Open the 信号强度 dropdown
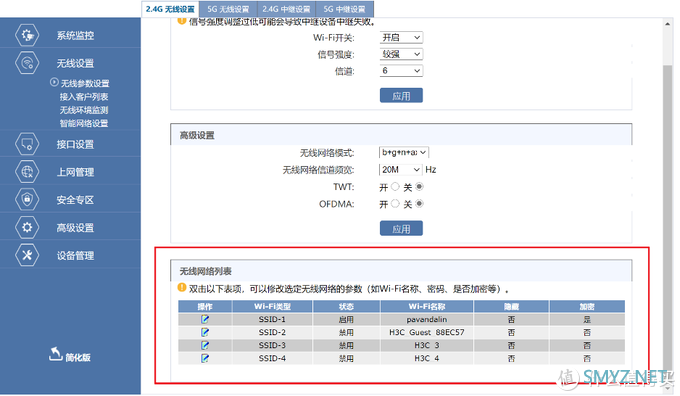This screenshot has width=680, height=396. pyautogui.click(x=401, y=54)
